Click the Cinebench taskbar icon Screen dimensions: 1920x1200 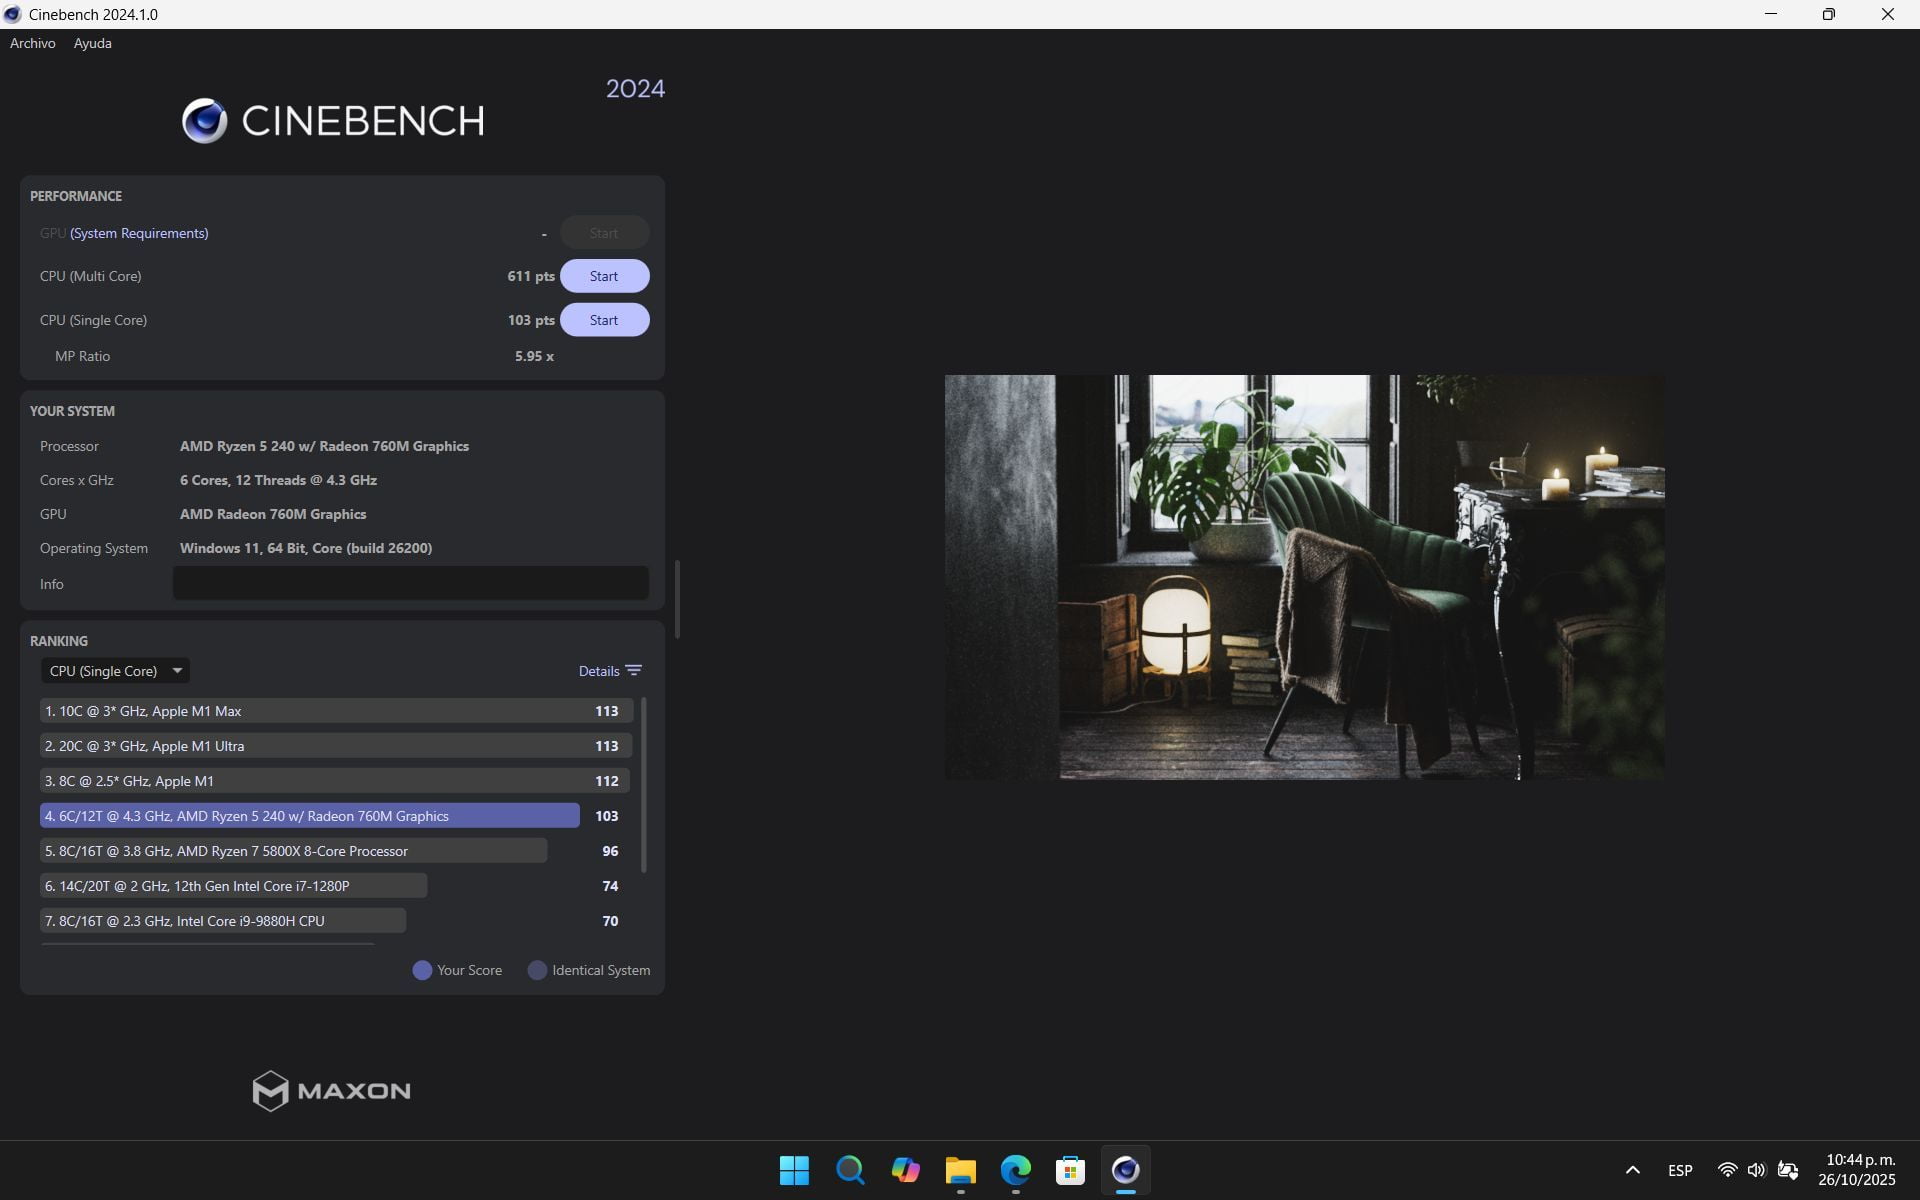point(1126,1170)
